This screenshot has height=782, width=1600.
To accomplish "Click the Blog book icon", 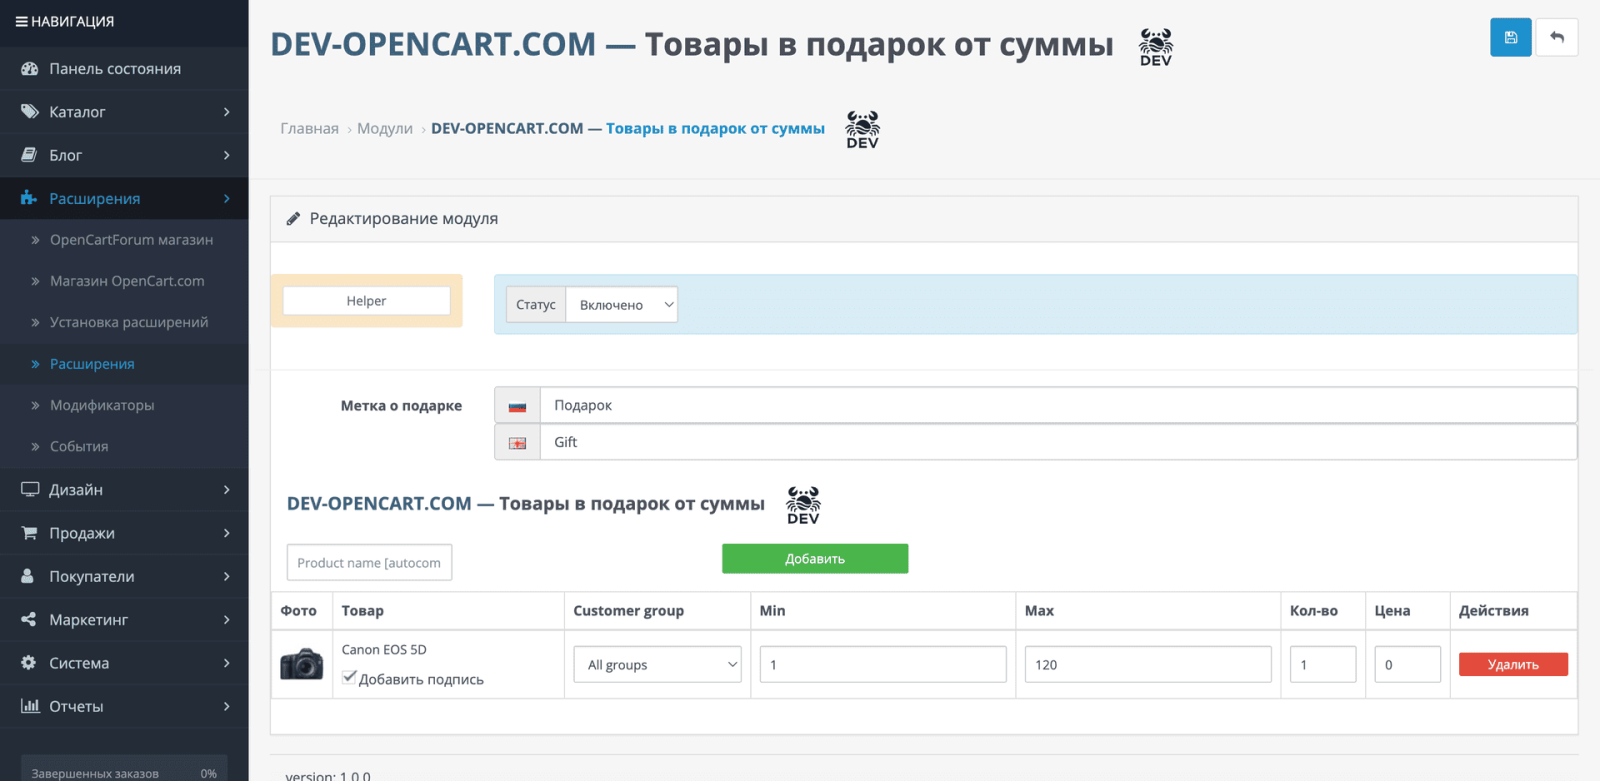I will pyautogui.click(x=29, y=155).
